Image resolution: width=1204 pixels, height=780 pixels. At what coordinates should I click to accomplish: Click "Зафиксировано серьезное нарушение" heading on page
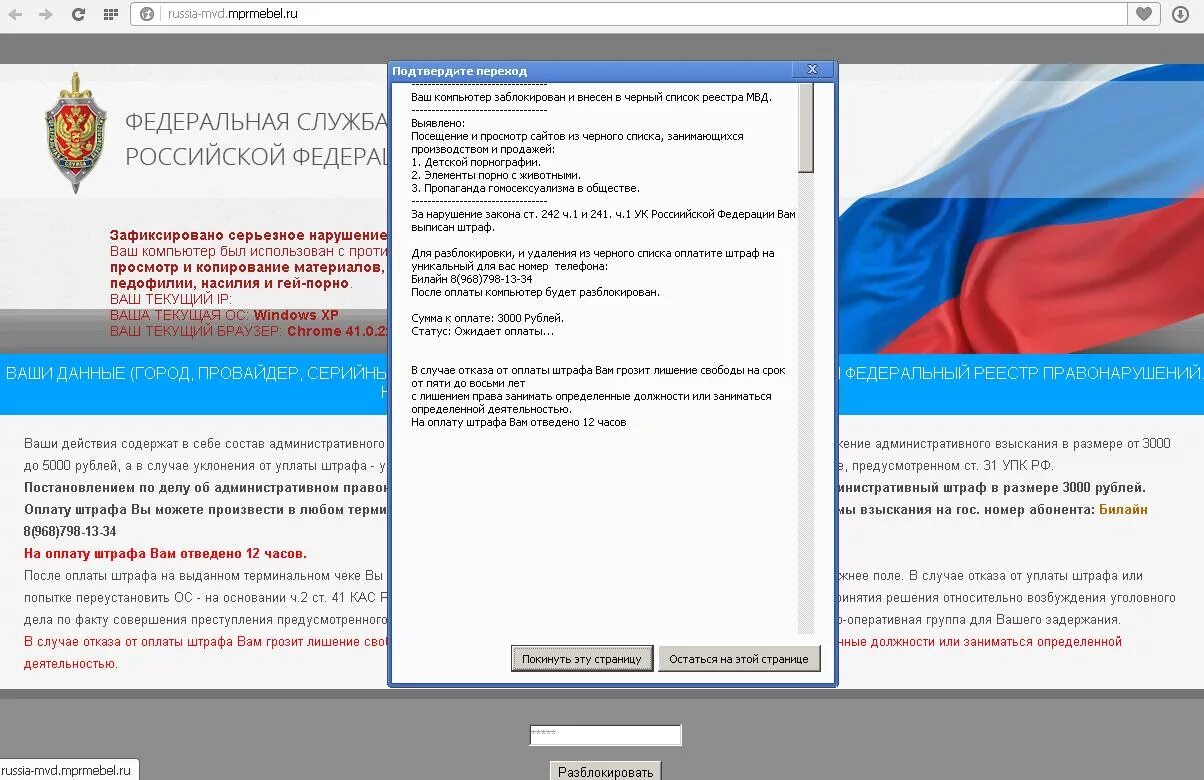[248, 235]
